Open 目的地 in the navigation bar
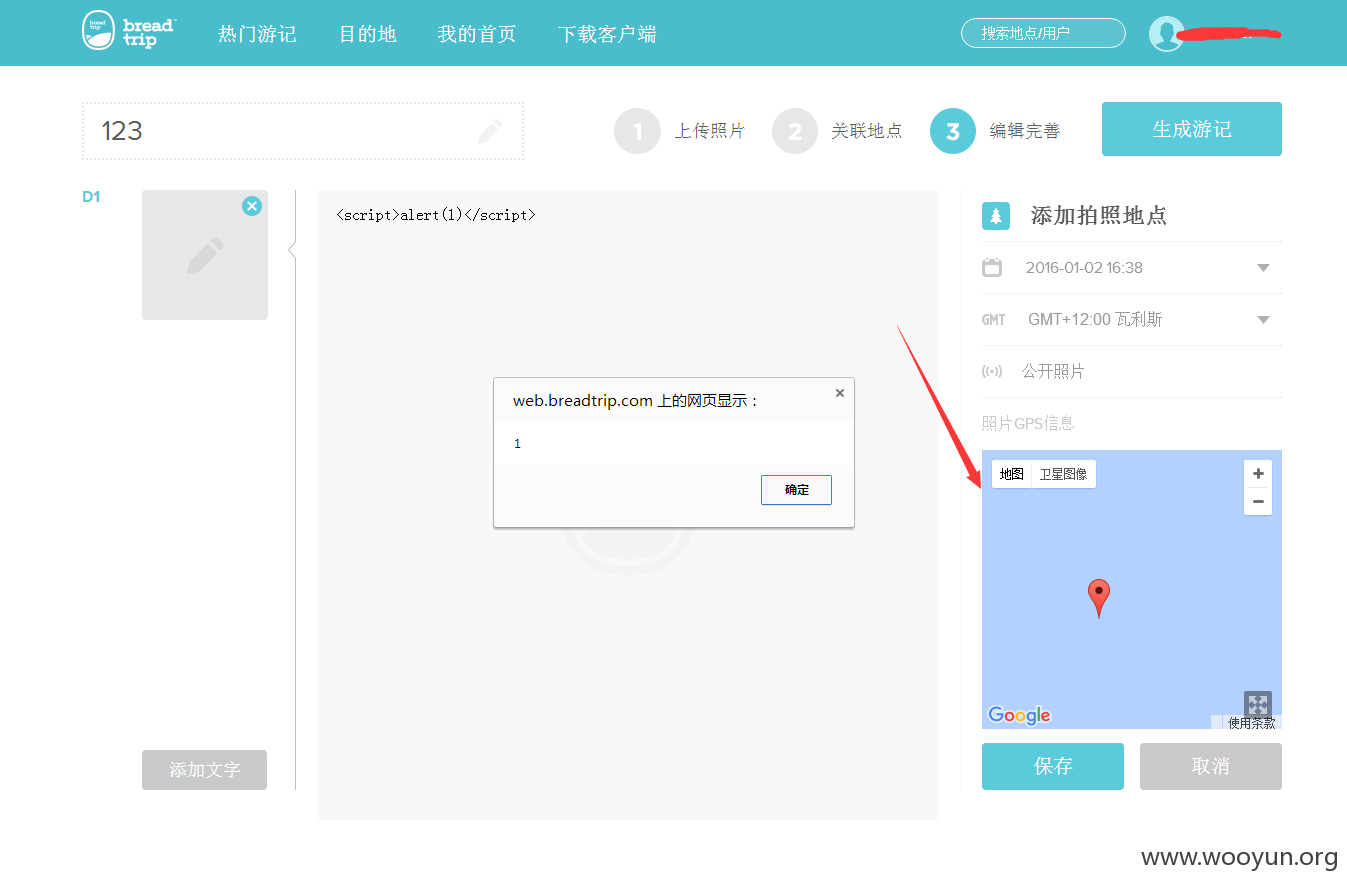Viewport: 1347px width, 886px height. 367,34
